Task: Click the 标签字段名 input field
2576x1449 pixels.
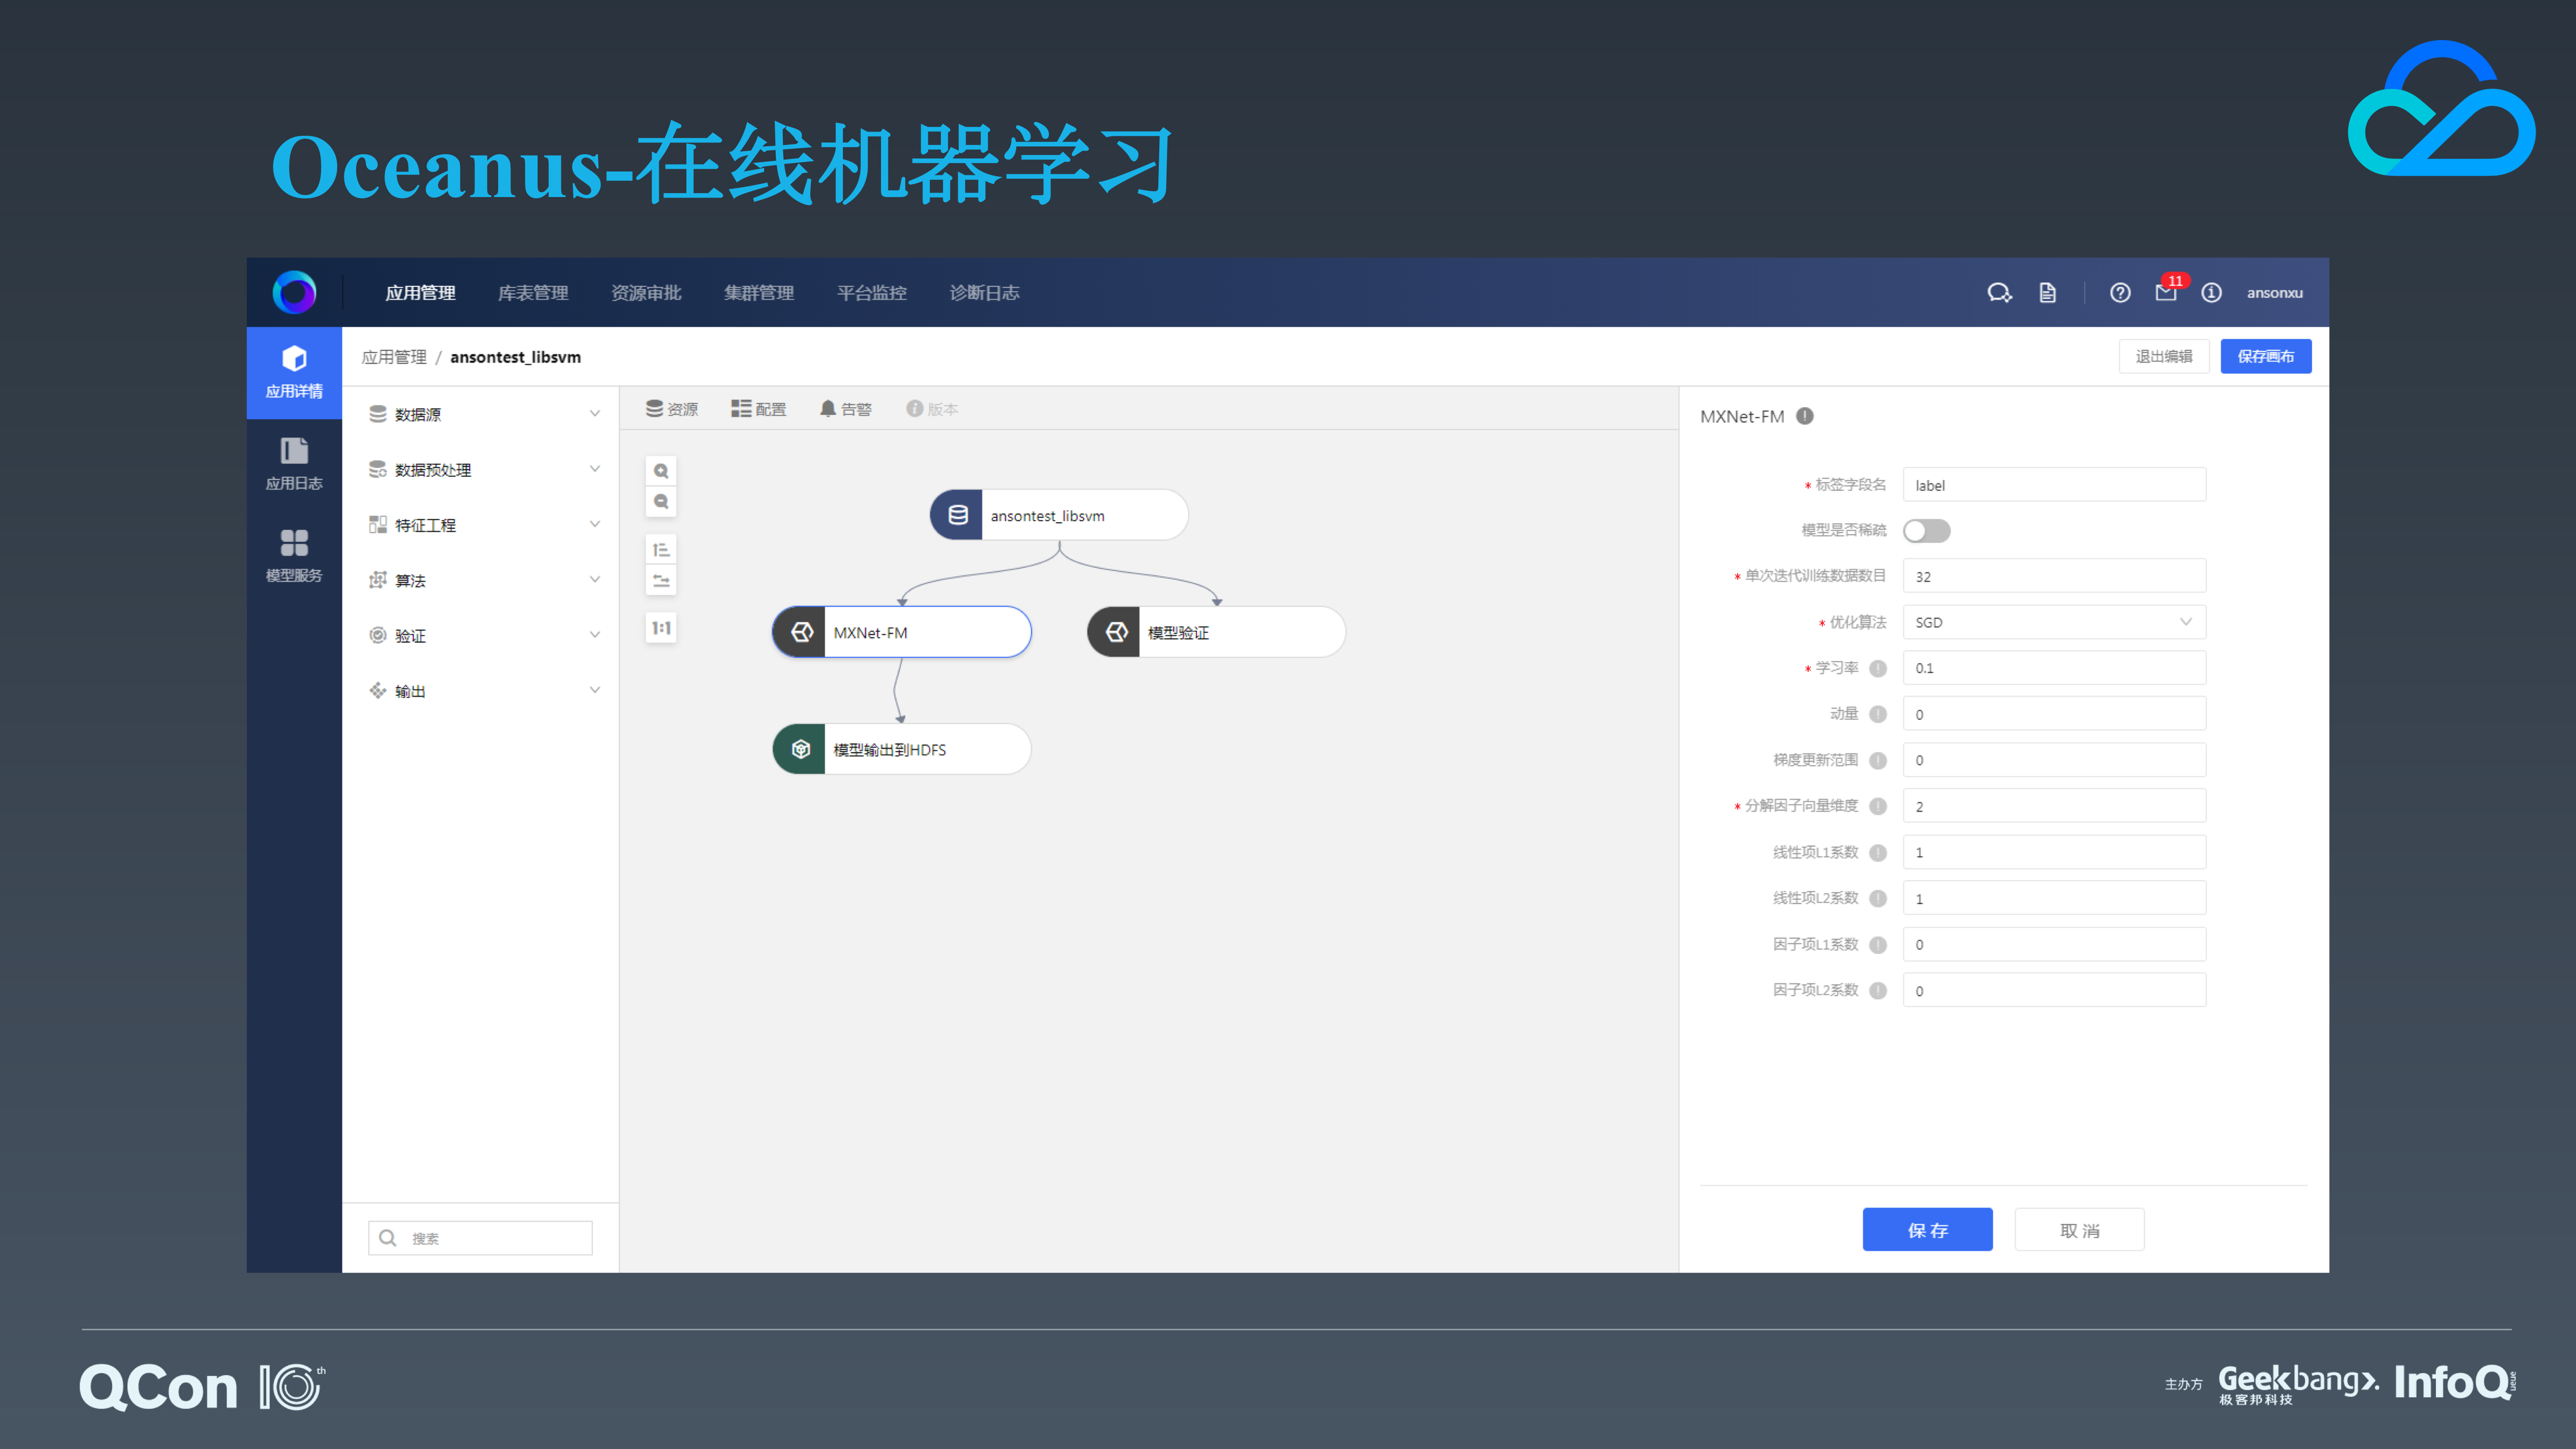Action: point(2054,485)
